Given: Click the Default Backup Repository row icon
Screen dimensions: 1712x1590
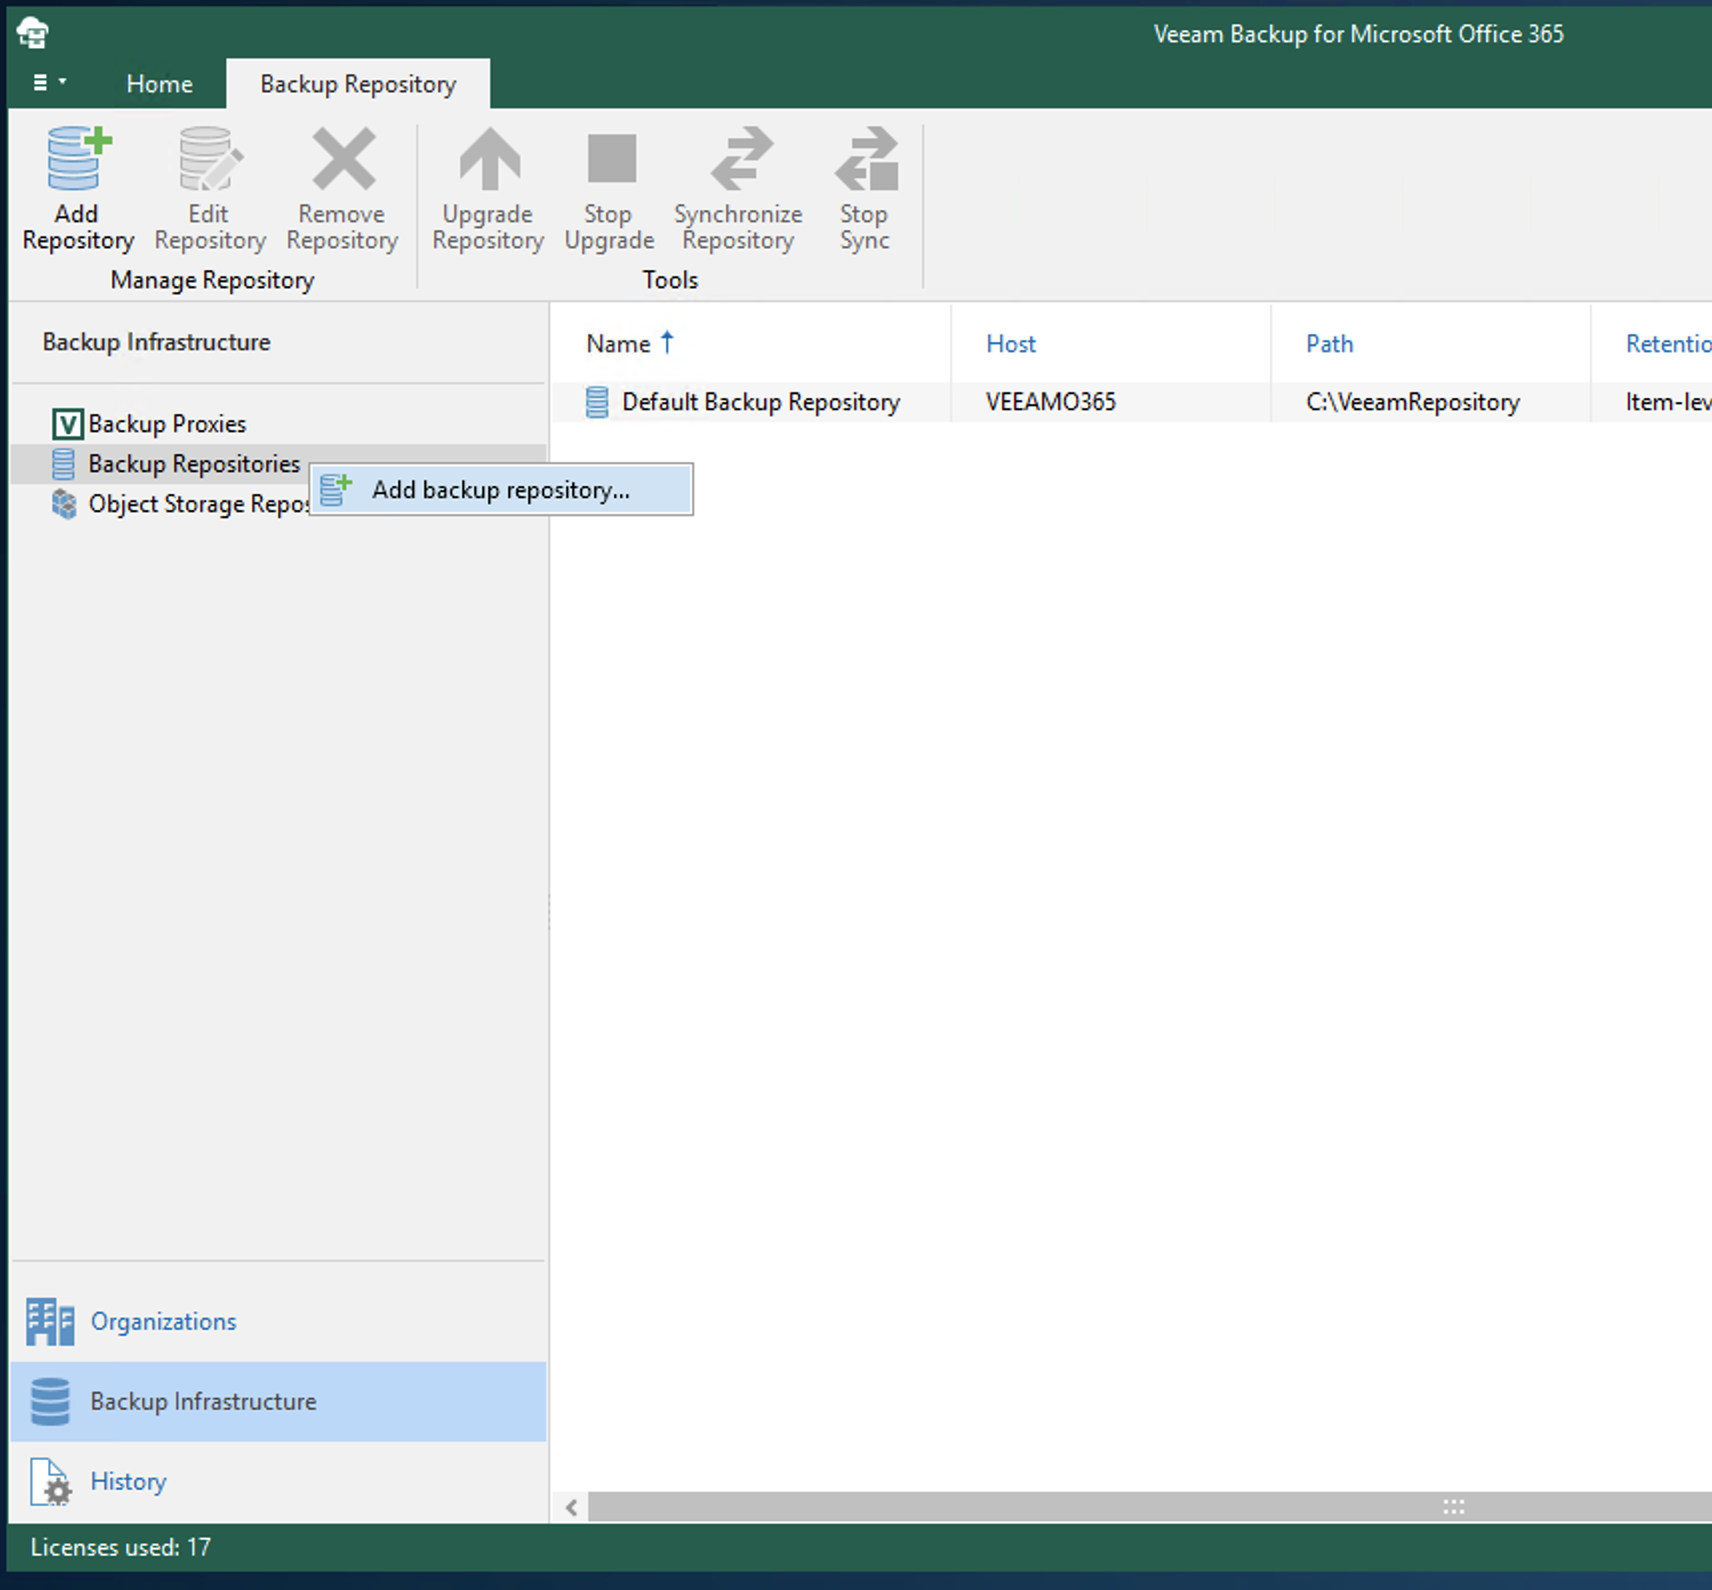Looking at the screenshot, I should [597, 402].
